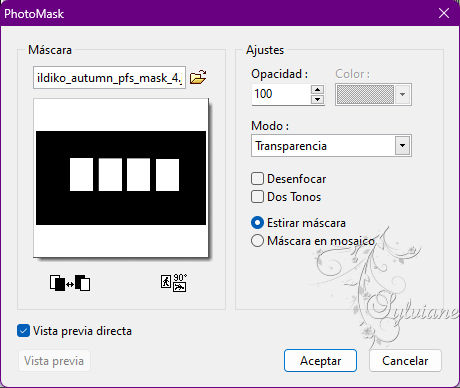Click the mask preview thumbnail
This screenshot has width=460, height=388.
pyautogui.click(x=121, y=178)
